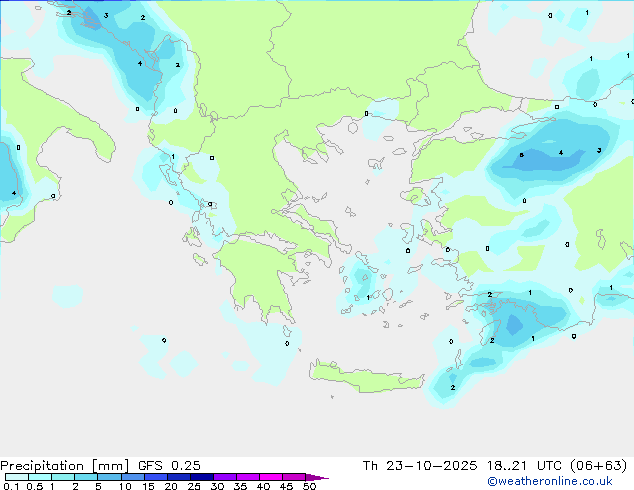Select the 1–2 mm legend color box

[x=63, y=477]
